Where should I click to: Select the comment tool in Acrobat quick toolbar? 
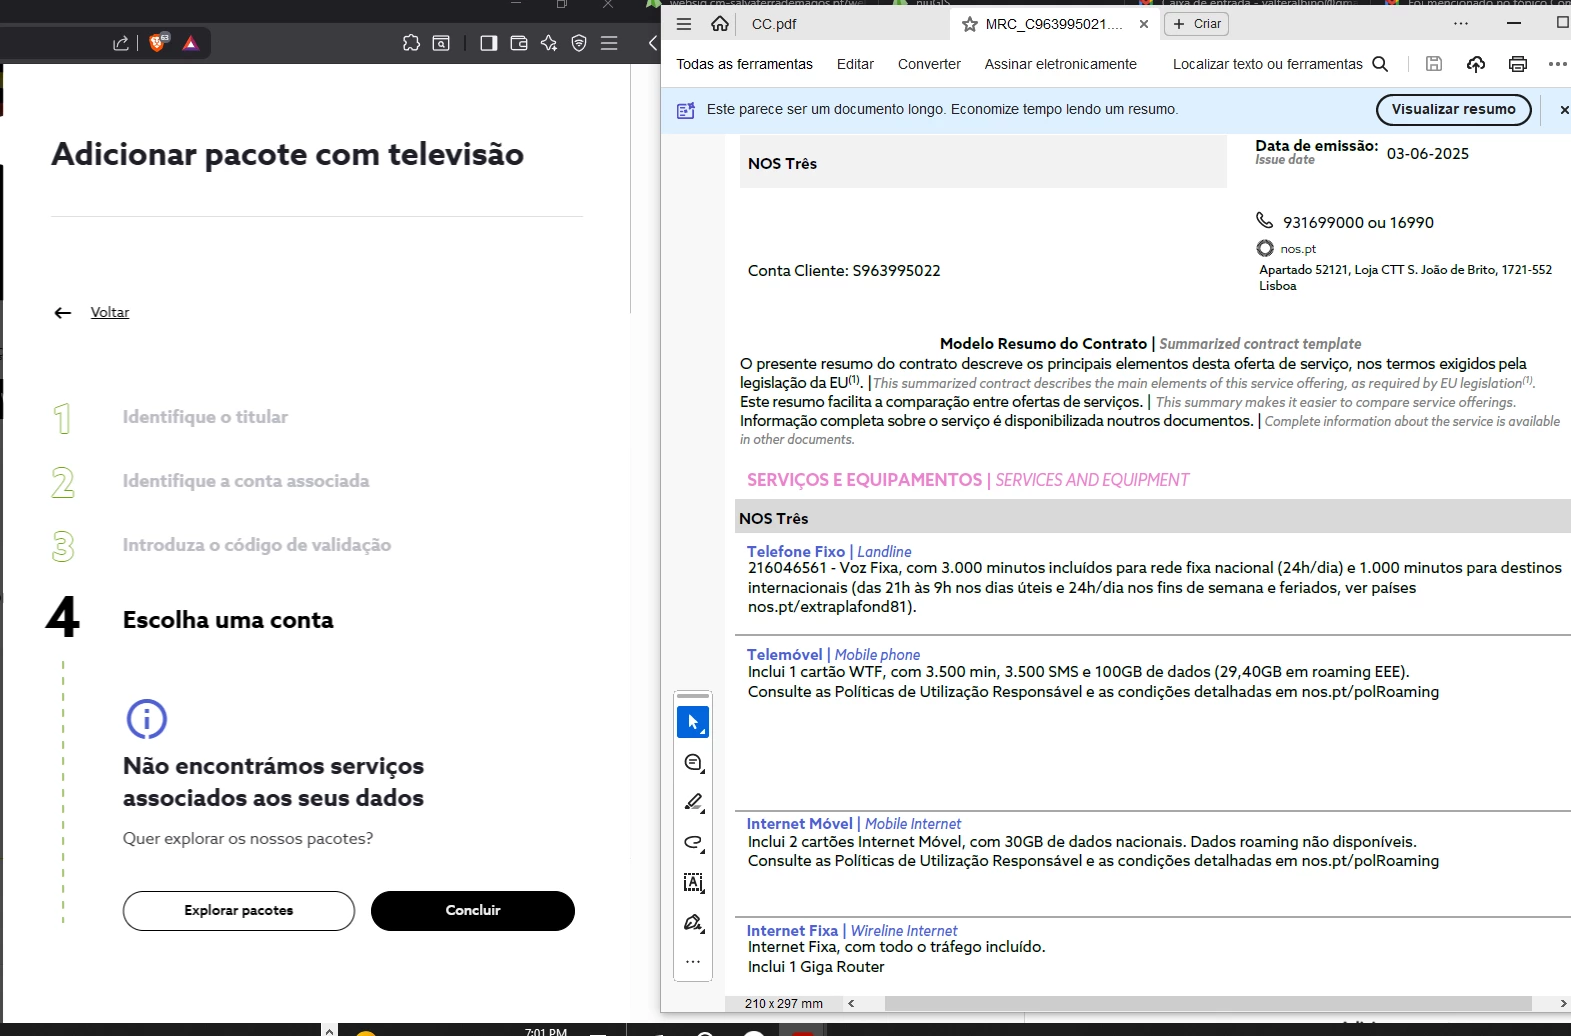pyautogui.click(x=693, y=763)
